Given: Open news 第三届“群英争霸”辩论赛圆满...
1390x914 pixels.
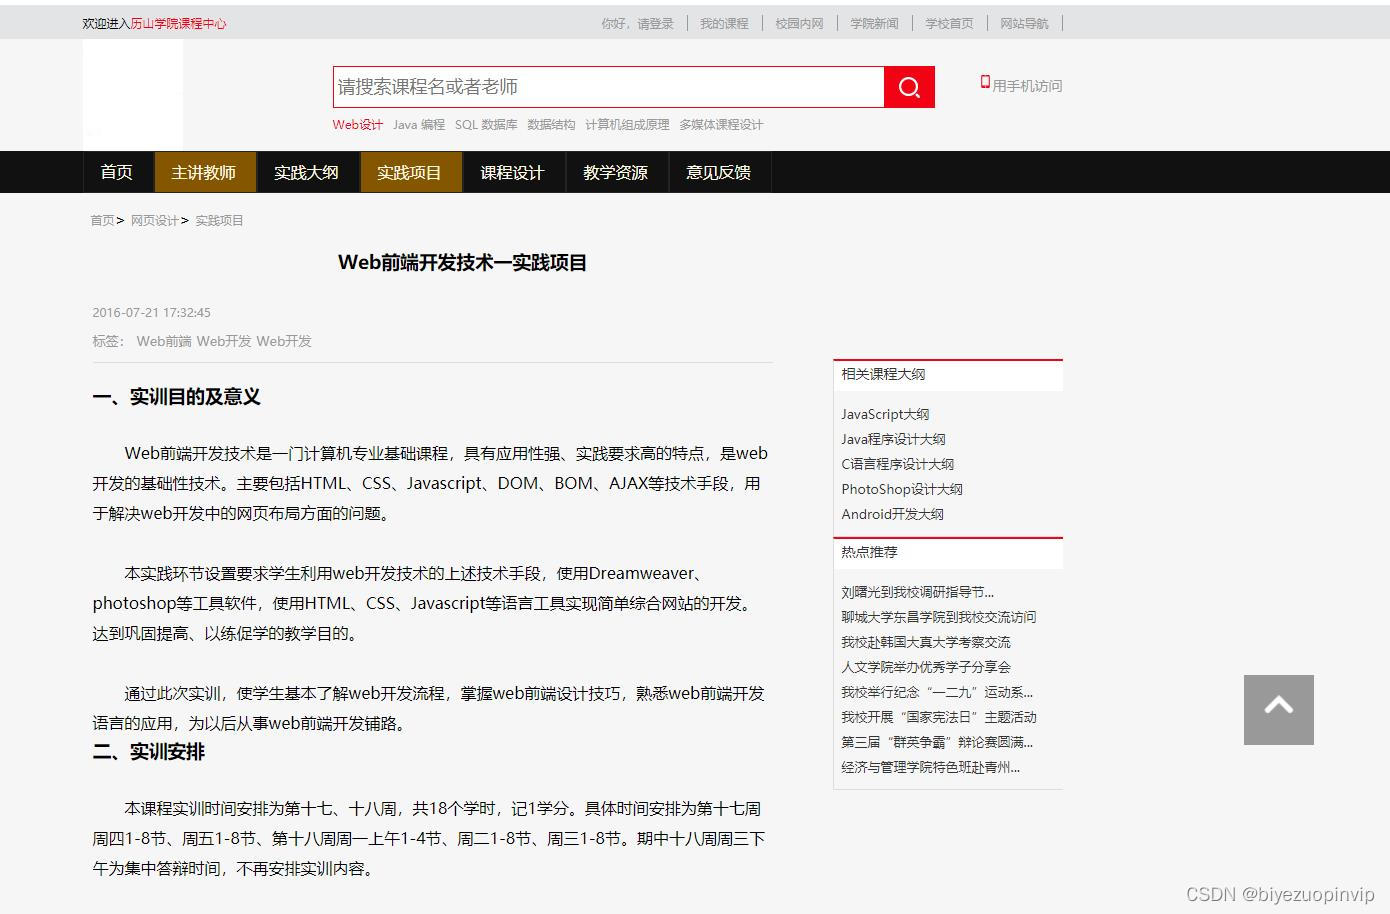Looking at the screenshot, I should pos(937,742).
